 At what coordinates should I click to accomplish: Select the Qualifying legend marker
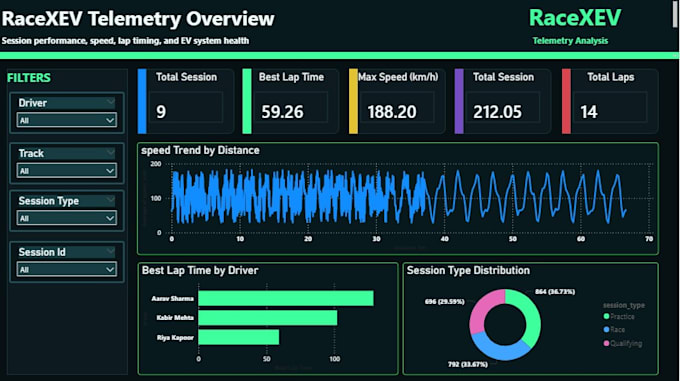pyautogui.click(x=606, y=343)
